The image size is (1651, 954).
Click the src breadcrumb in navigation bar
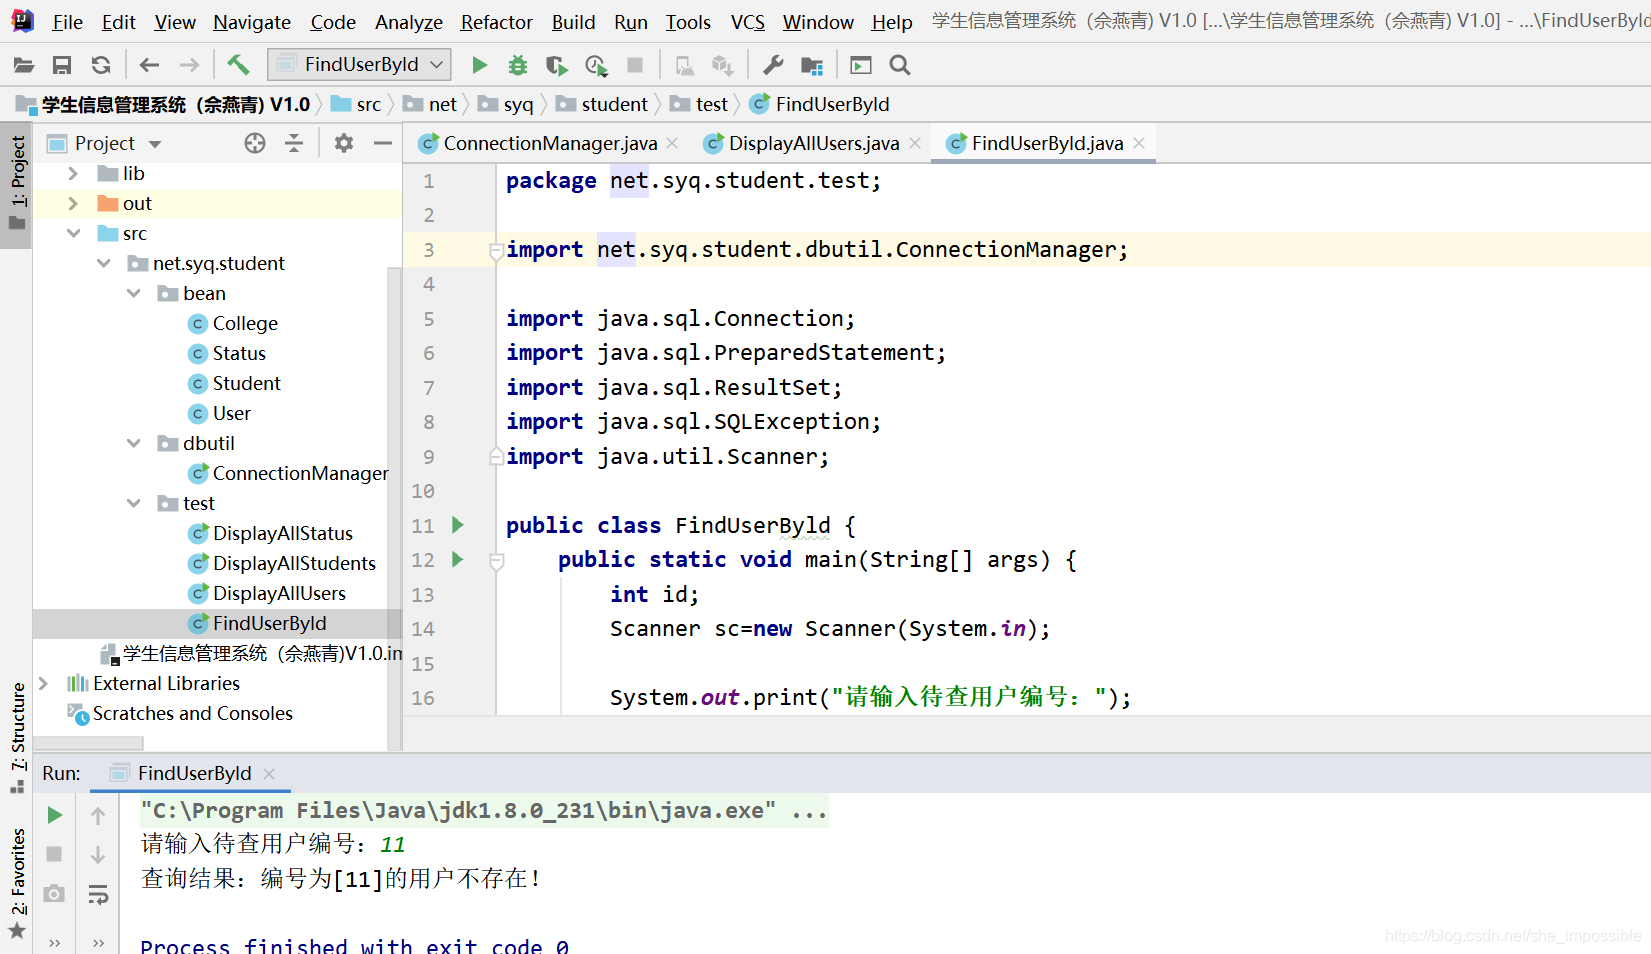[356, 104]
